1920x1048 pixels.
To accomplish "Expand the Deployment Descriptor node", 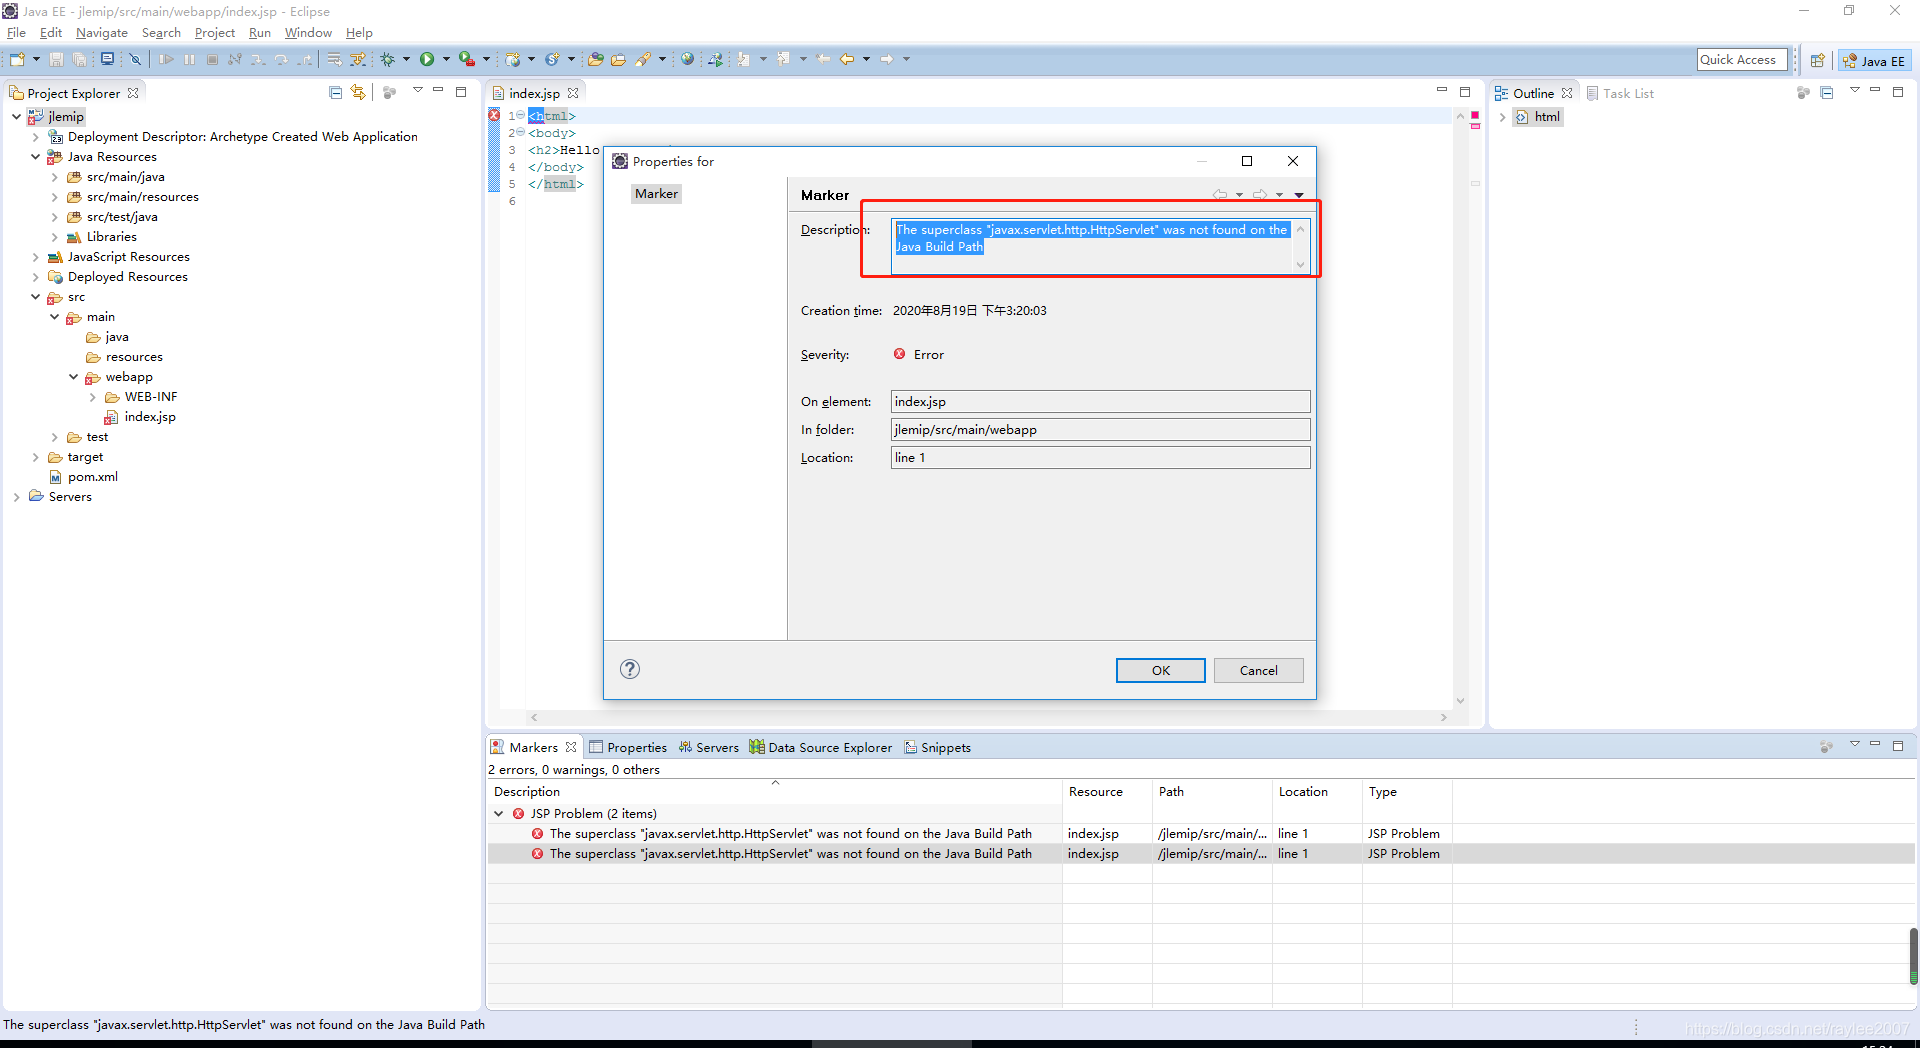I will click(x=36, y=137).
